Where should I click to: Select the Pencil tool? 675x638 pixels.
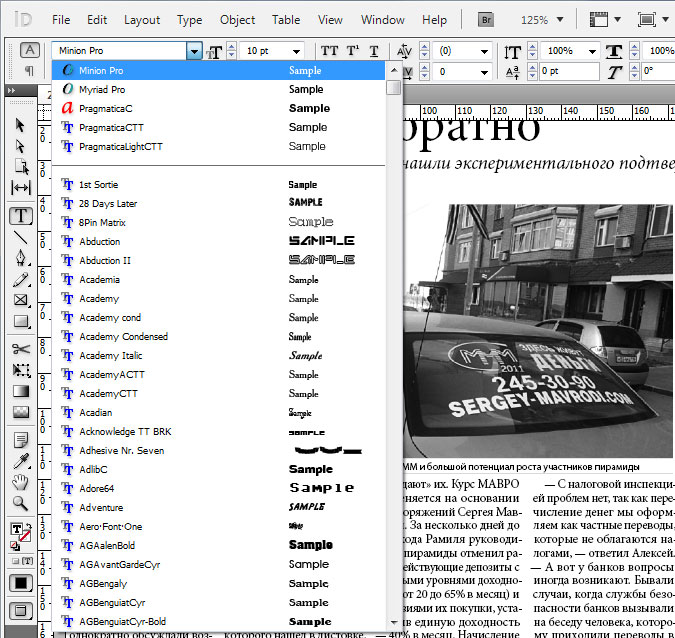point(21,279)
